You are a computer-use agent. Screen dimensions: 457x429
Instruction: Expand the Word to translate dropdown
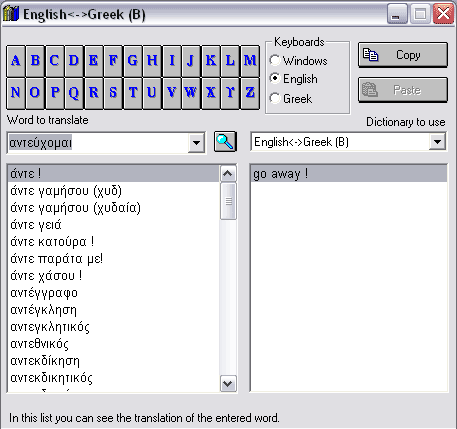[x=196, y=143]
